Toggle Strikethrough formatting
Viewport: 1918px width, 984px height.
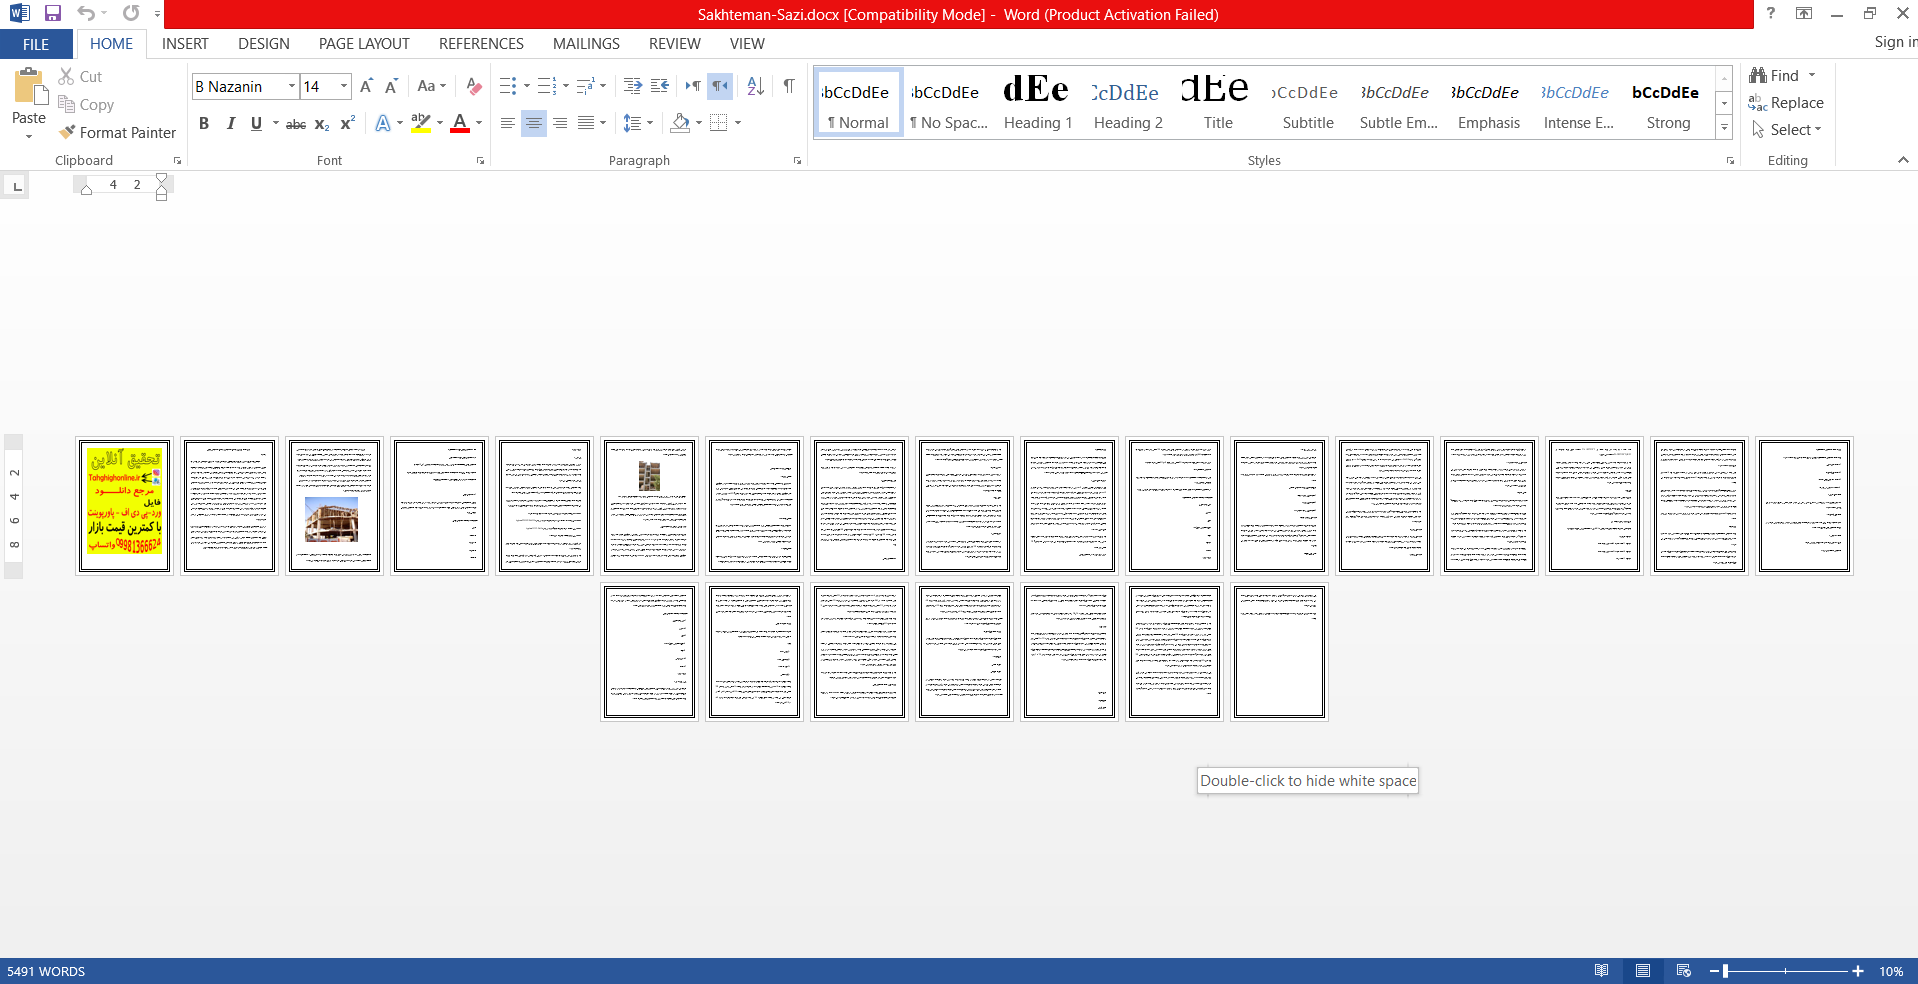(x=296, y=123)
